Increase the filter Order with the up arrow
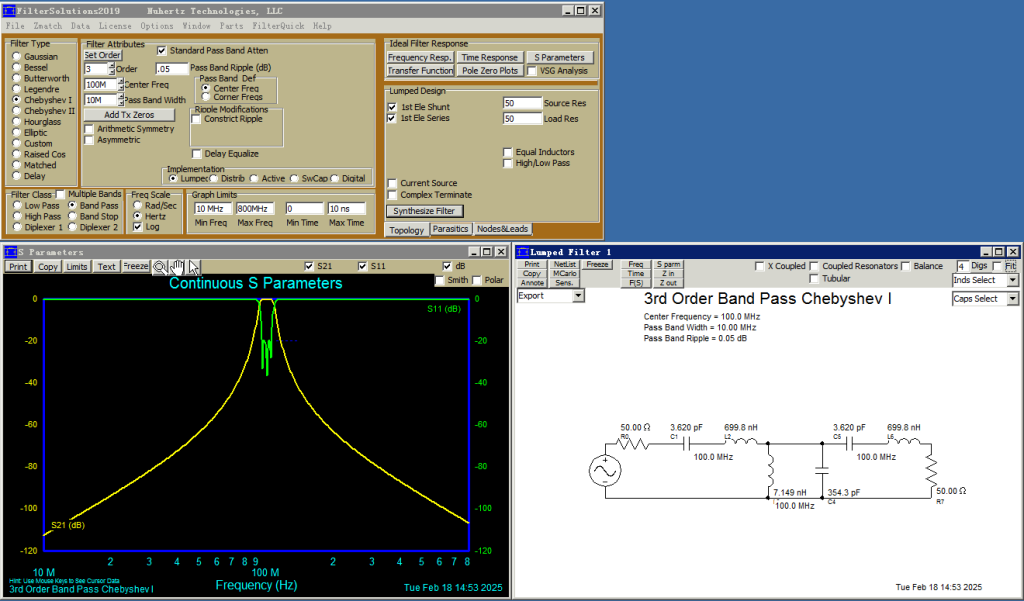This screenshot has width=1024, height=601. click(112, 65)
